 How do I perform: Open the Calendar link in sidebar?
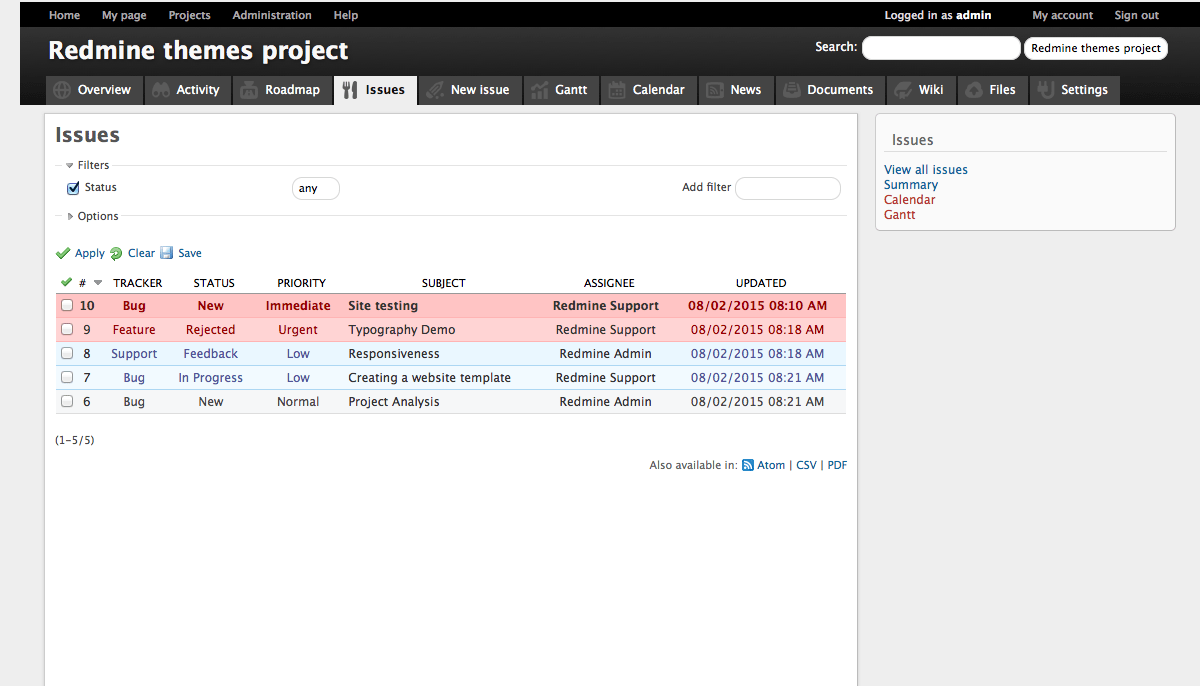[x=910, y=200]
